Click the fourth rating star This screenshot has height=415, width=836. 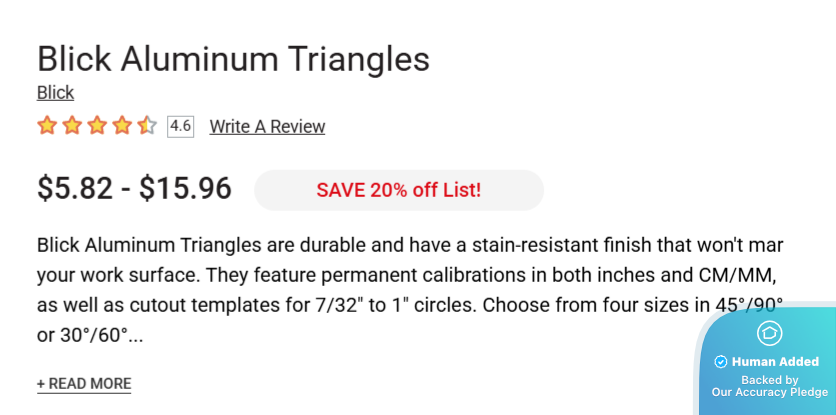point(122,126)
